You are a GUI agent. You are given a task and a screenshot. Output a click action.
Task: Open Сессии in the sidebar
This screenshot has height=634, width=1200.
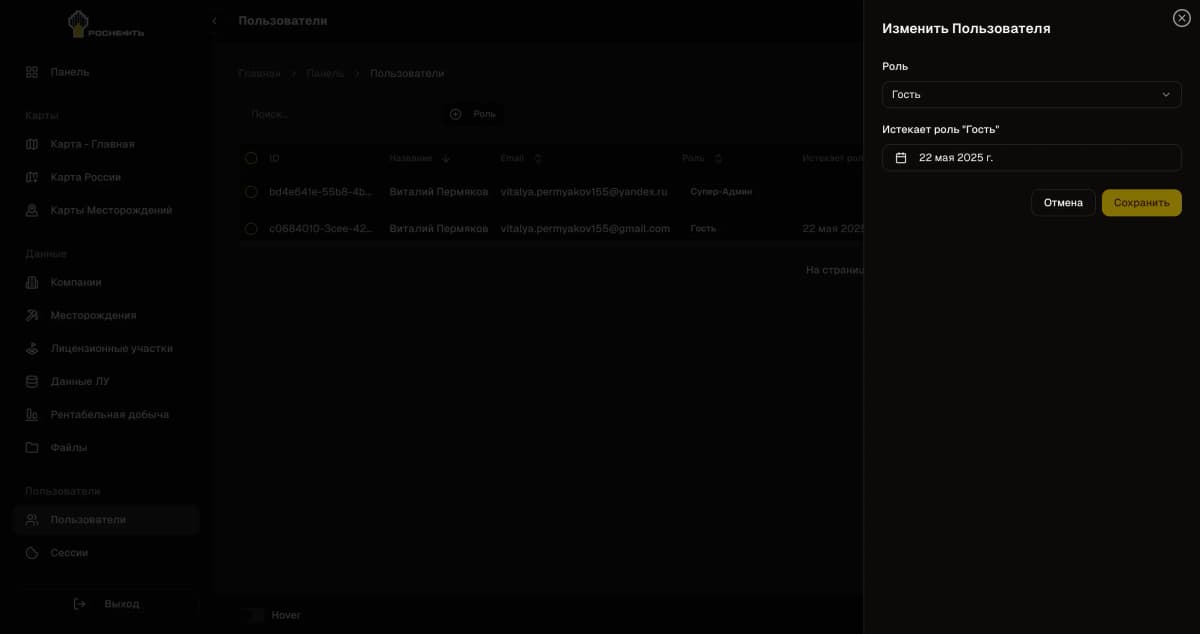click(x=69, y=553)
